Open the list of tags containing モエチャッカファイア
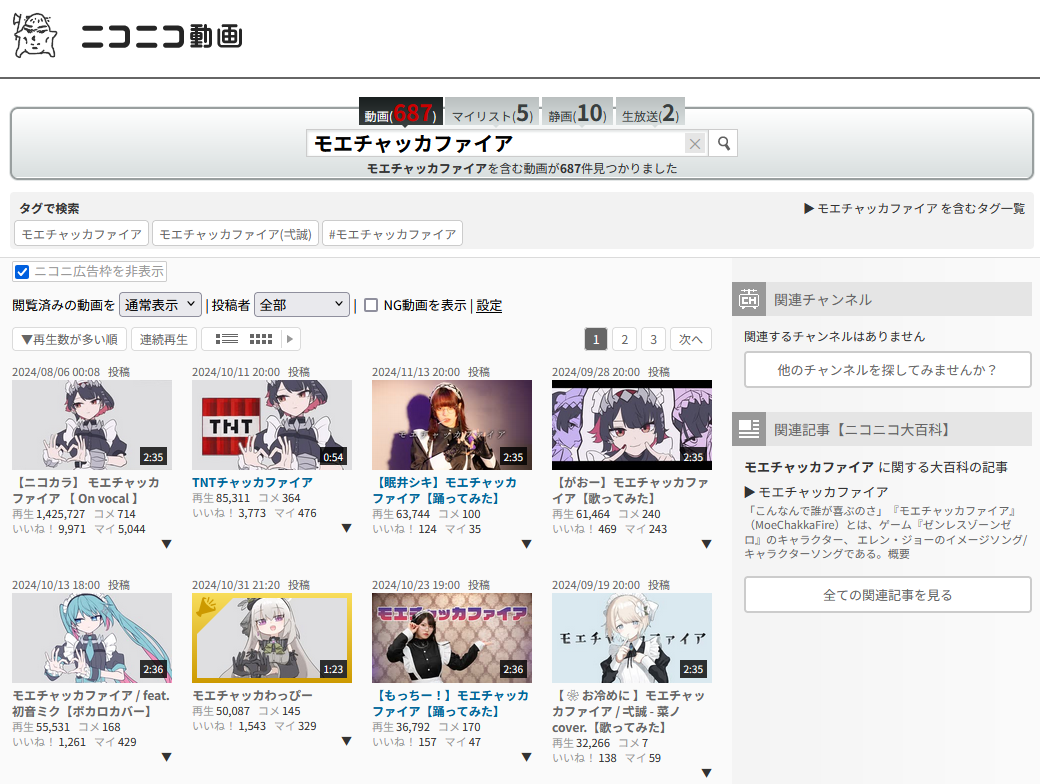 coord(915,208)
